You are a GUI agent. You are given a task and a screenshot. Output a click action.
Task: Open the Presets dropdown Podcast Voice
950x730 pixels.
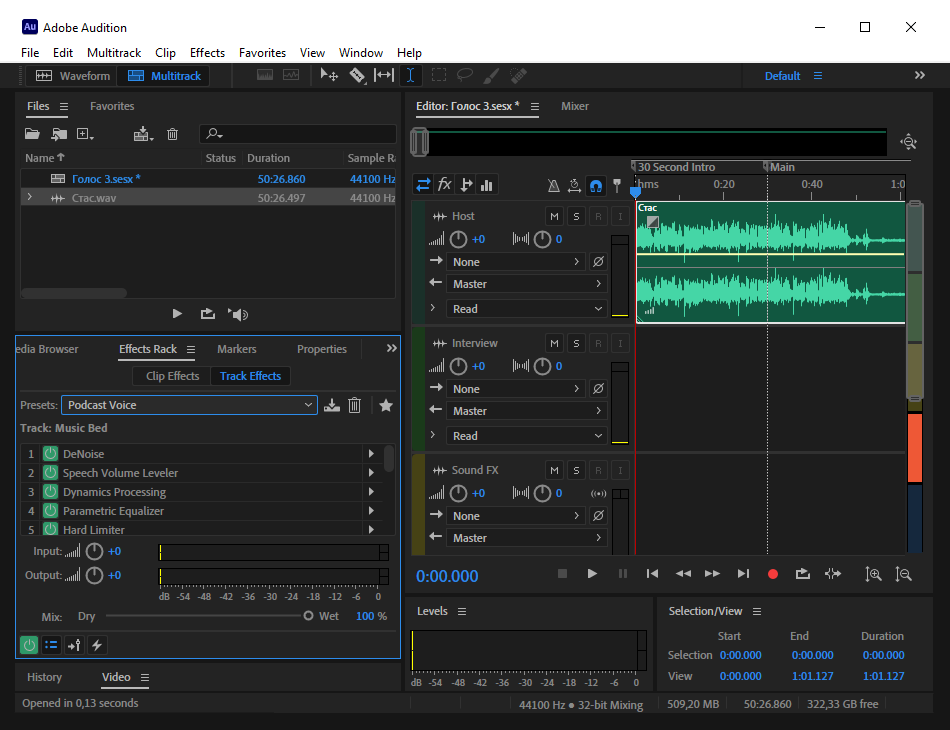click(x=189, y=405)
